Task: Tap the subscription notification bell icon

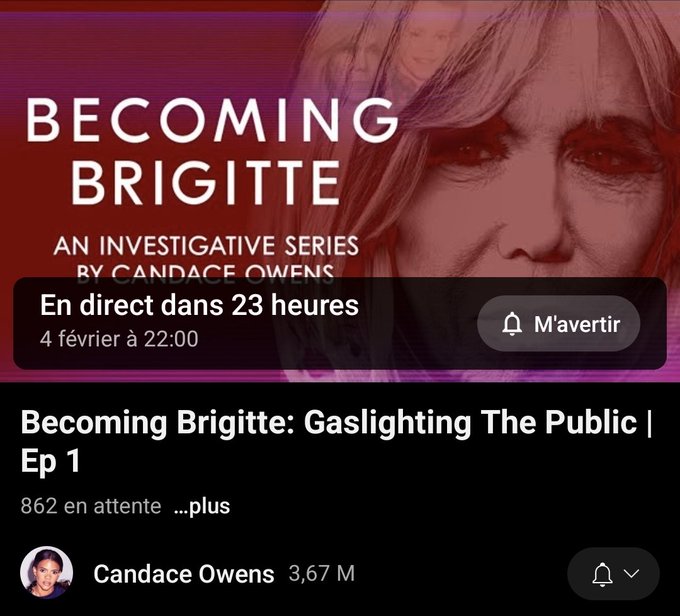Action: (602, 574)
